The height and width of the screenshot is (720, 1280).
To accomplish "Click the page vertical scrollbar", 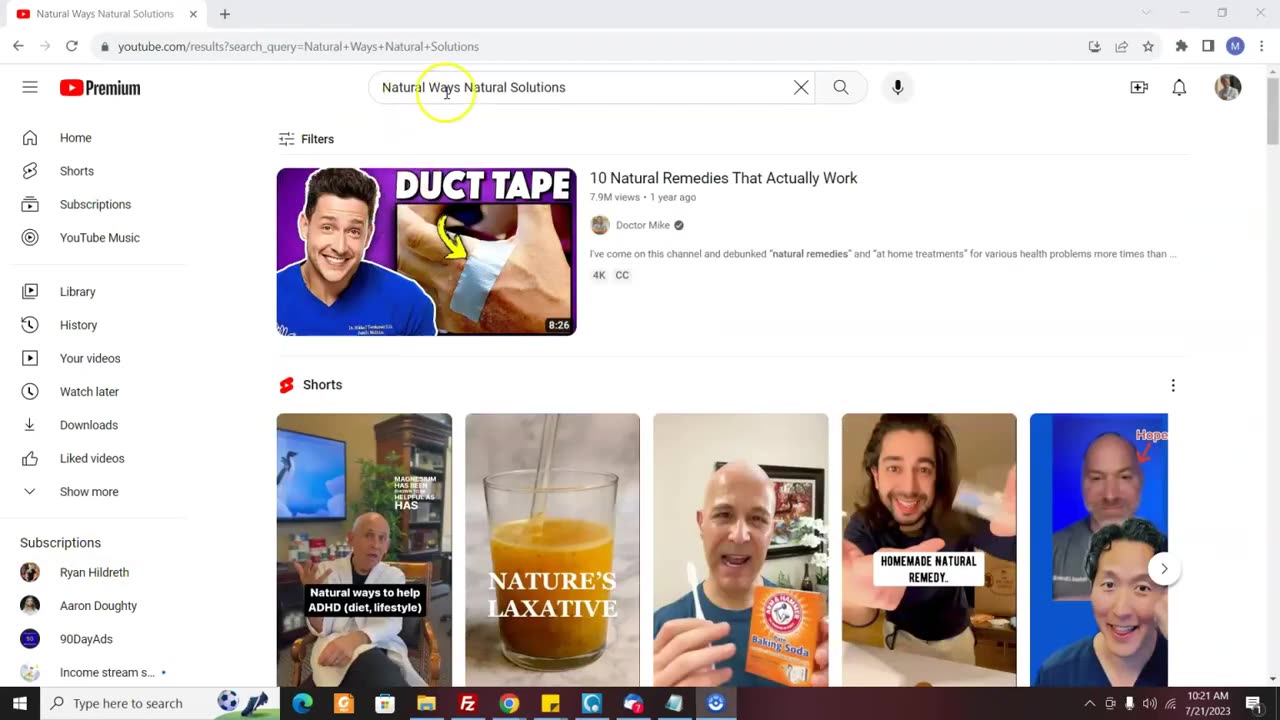I will (1272, 112).
